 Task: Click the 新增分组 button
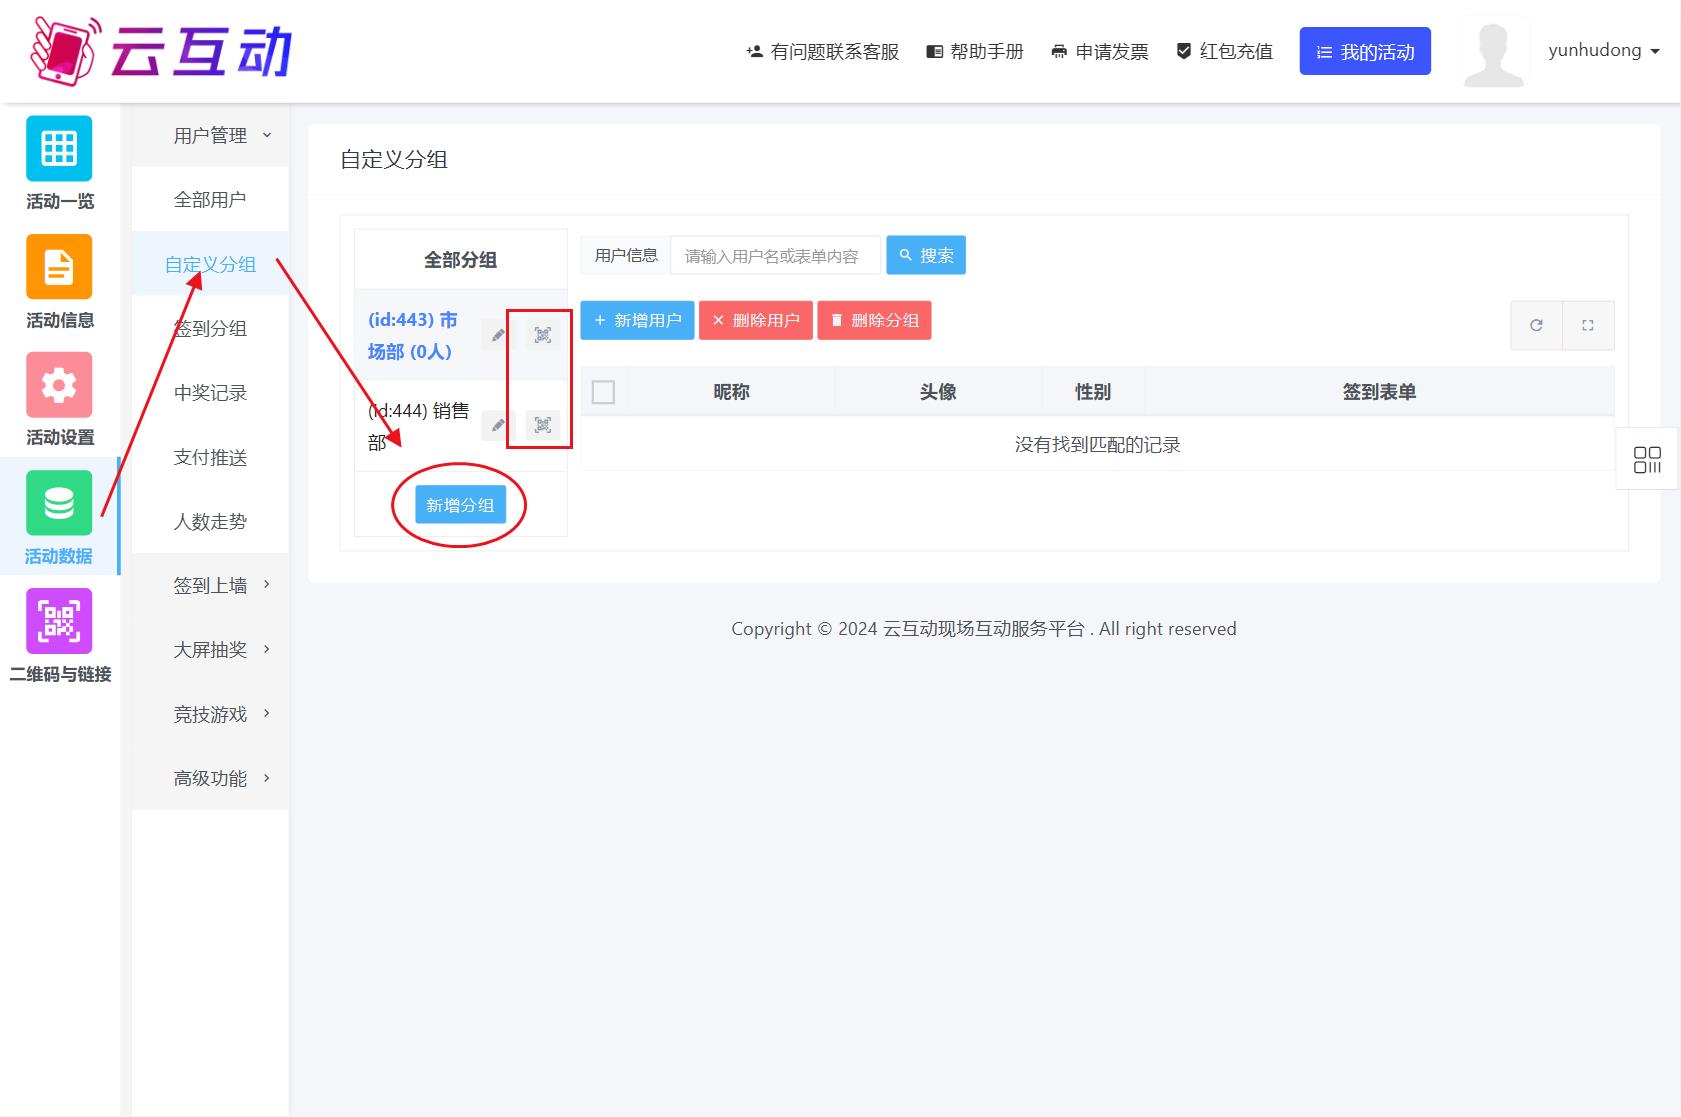(460, 505)
